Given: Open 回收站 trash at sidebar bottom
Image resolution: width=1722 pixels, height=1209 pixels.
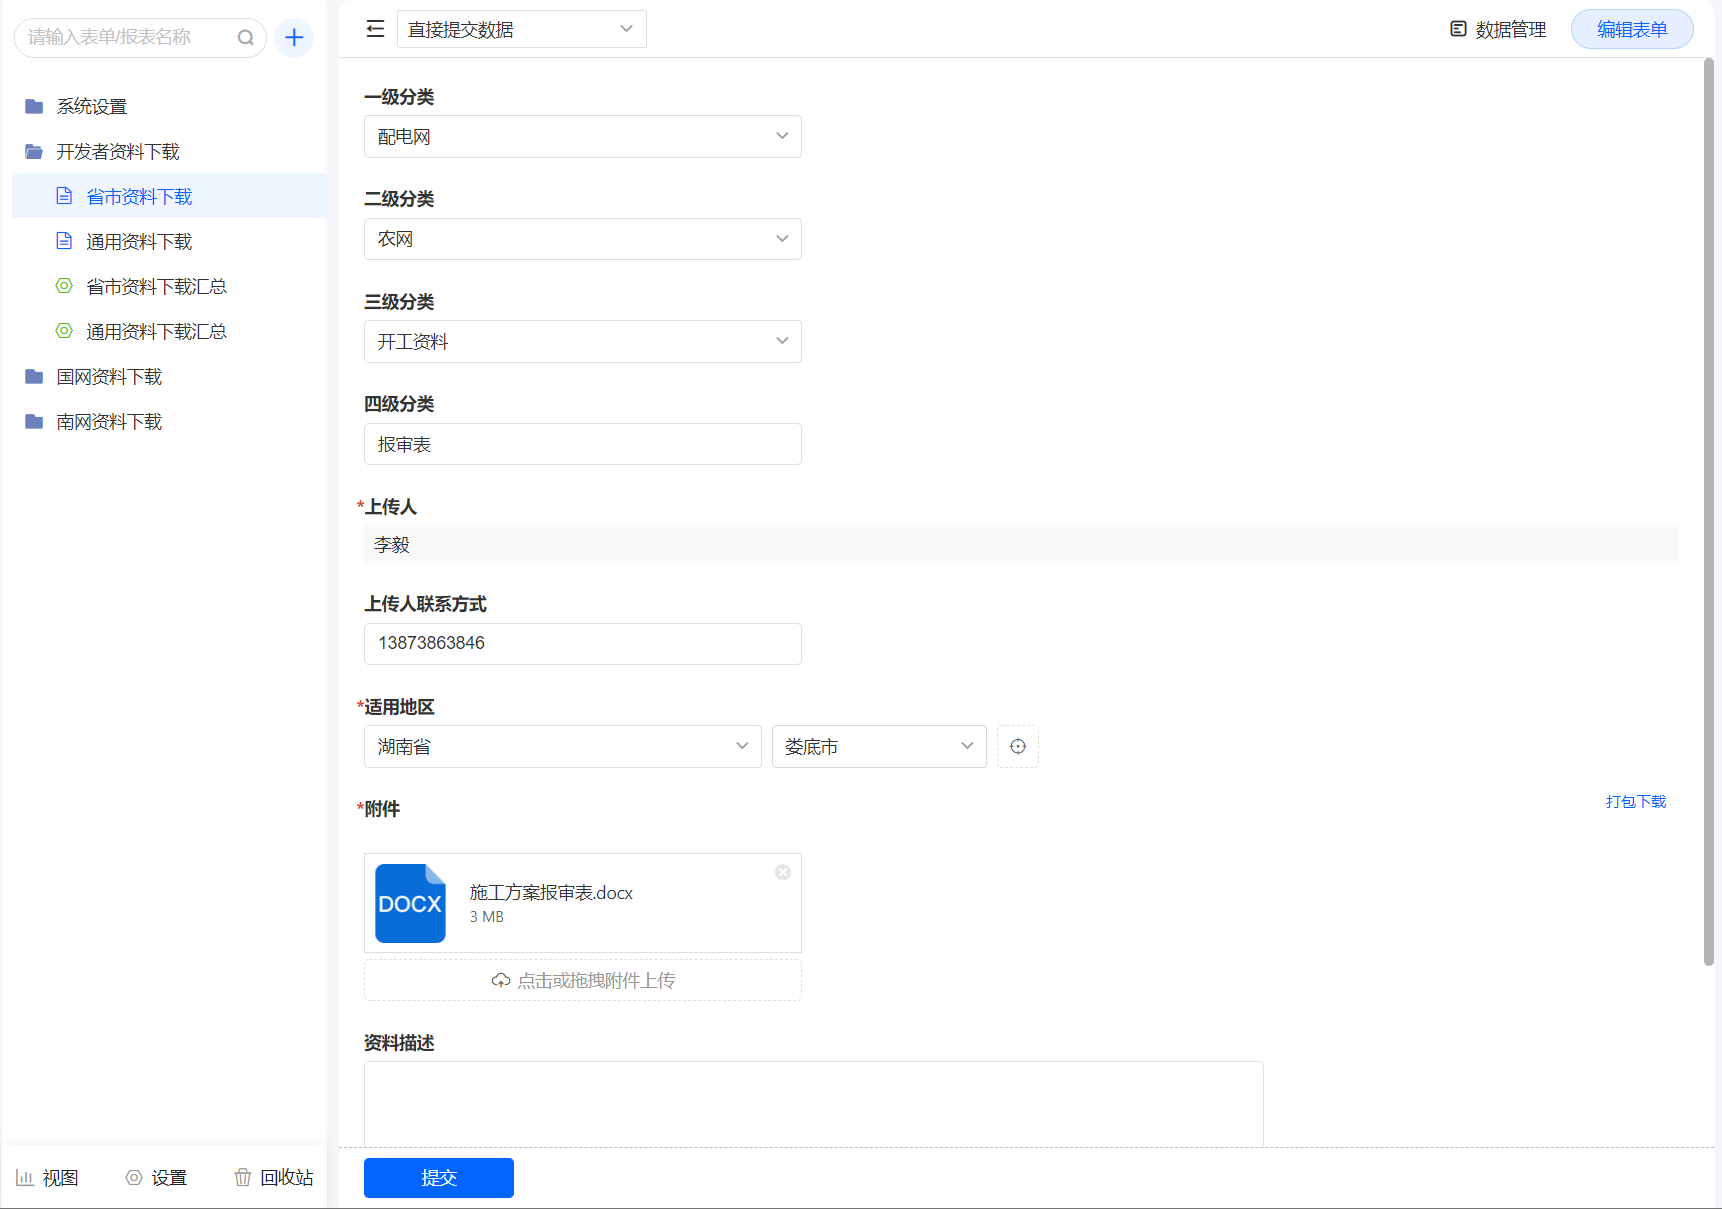Looking at the screenshot, I should 273,1177.
